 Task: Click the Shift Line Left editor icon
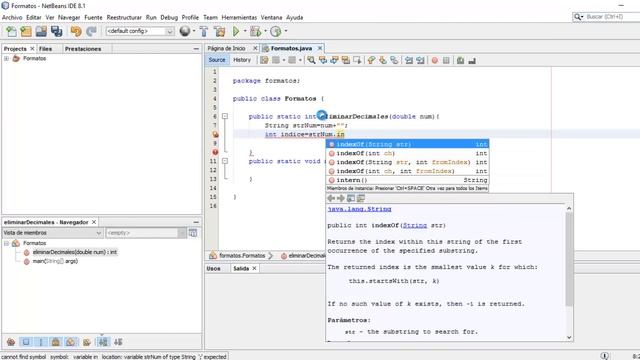(x=409, y=60)
